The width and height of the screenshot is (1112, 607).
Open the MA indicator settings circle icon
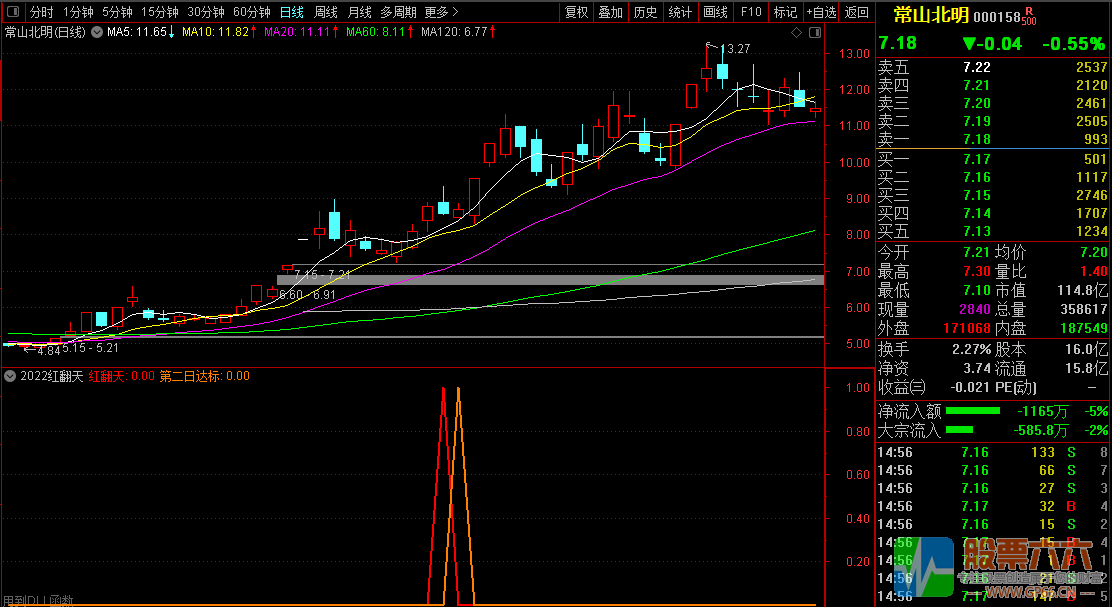pos(96,32)
